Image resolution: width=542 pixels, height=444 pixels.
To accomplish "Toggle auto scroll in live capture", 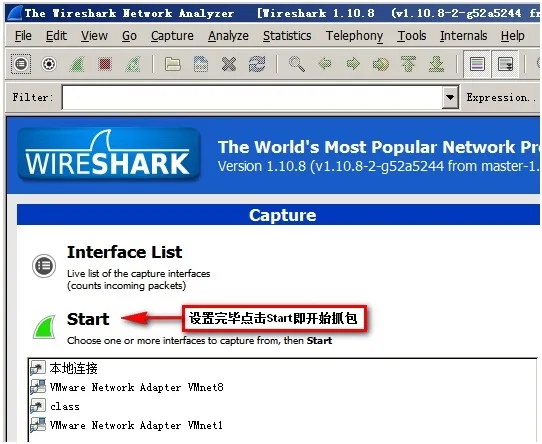I will pyautogui.click(x=505, y=64).
